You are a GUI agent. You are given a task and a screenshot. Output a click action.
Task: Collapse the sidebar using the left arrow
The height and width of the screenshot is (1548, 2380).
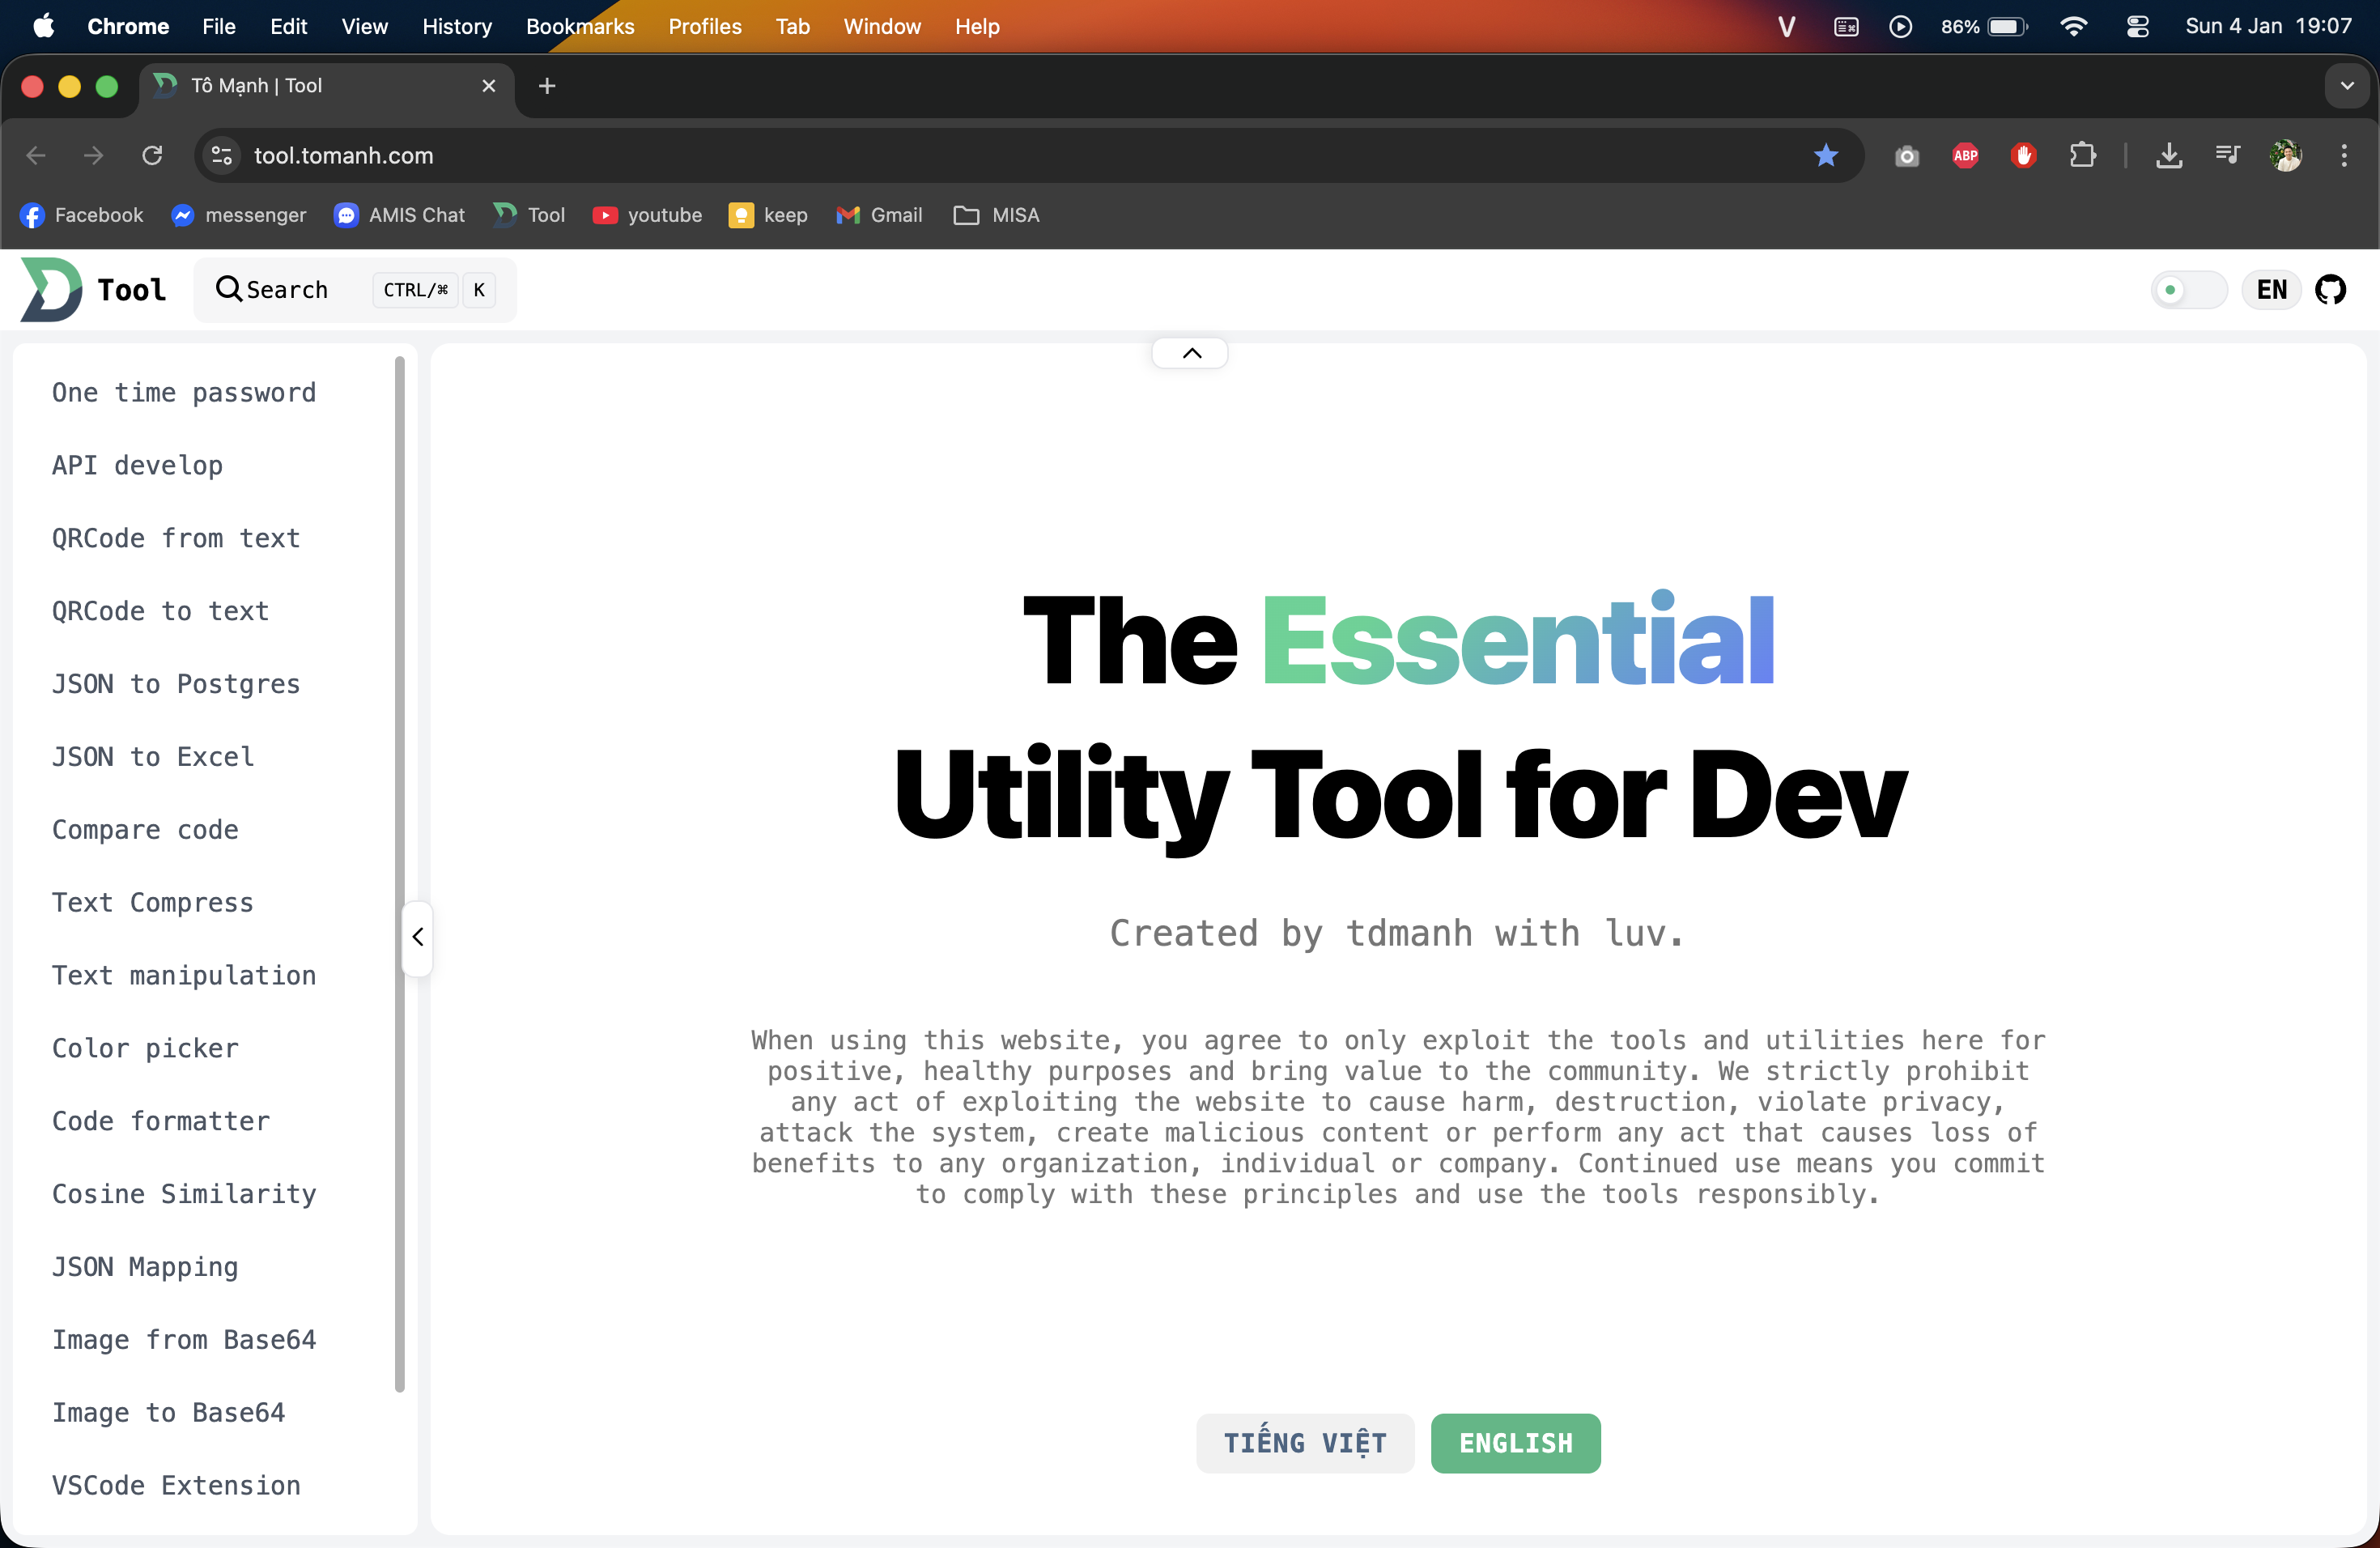tap(416, 937)
